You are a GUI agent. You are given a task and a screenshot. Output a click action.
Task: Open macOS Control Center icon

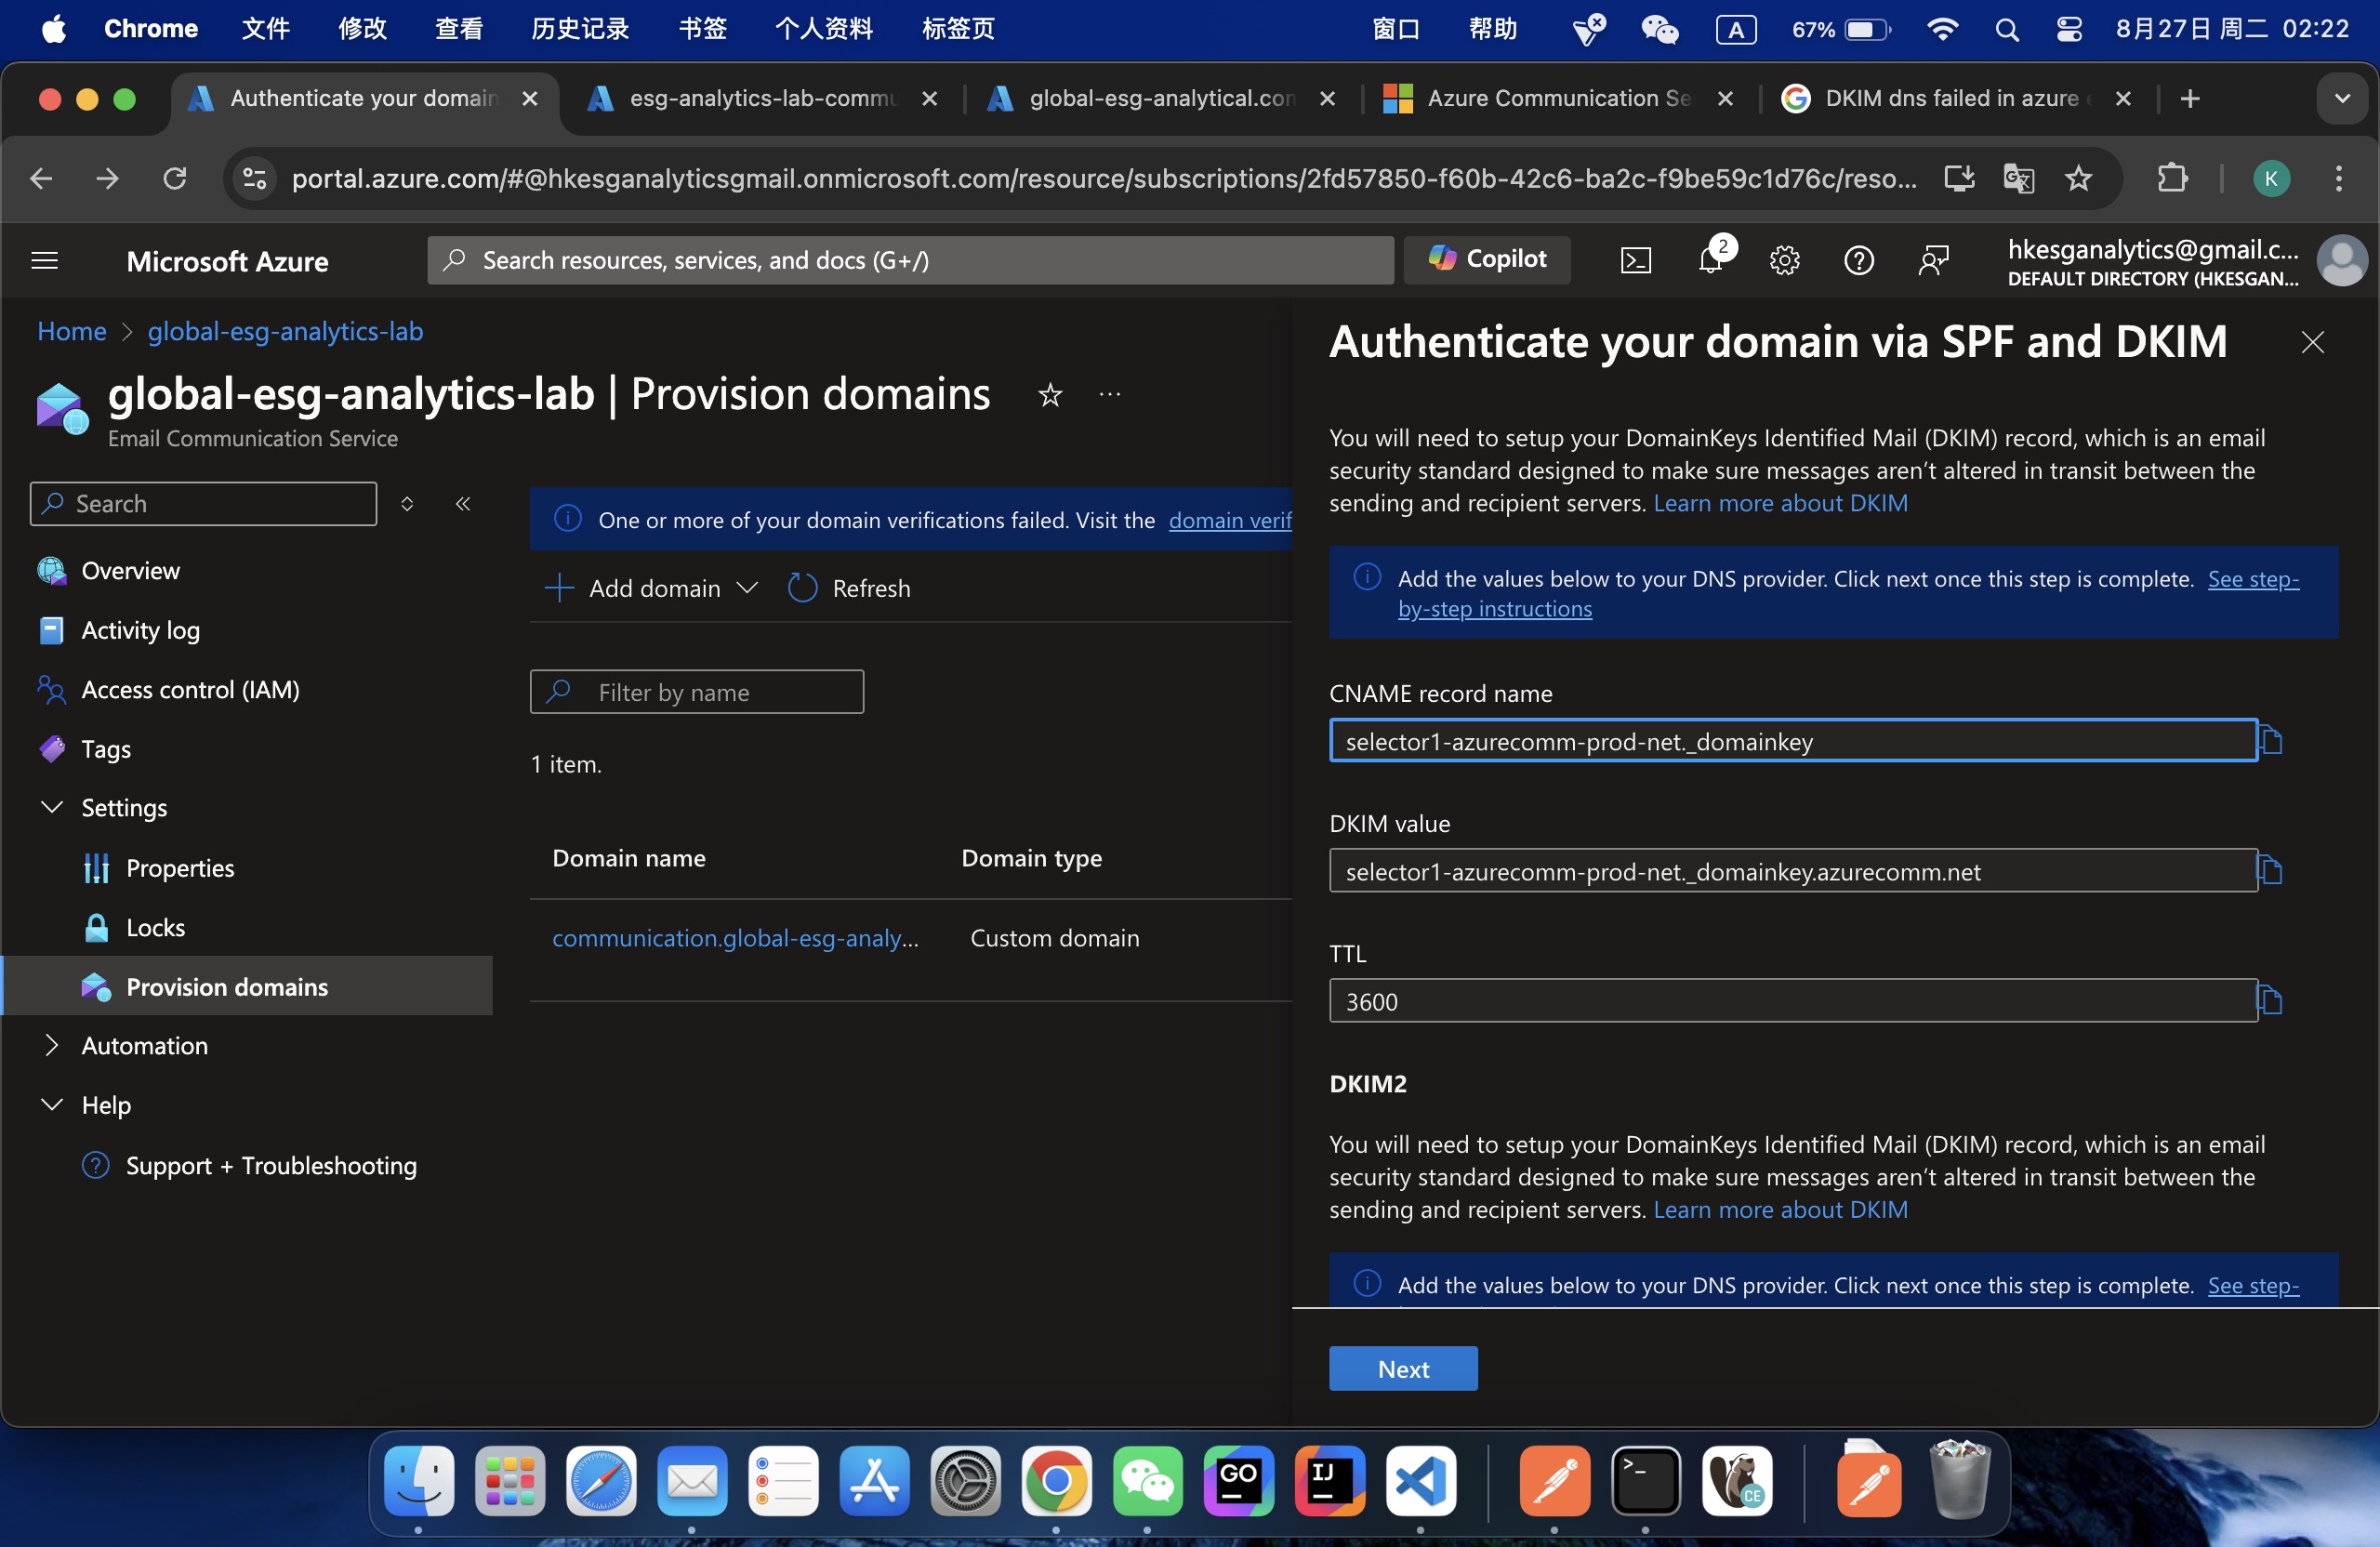pos(2069,29)
